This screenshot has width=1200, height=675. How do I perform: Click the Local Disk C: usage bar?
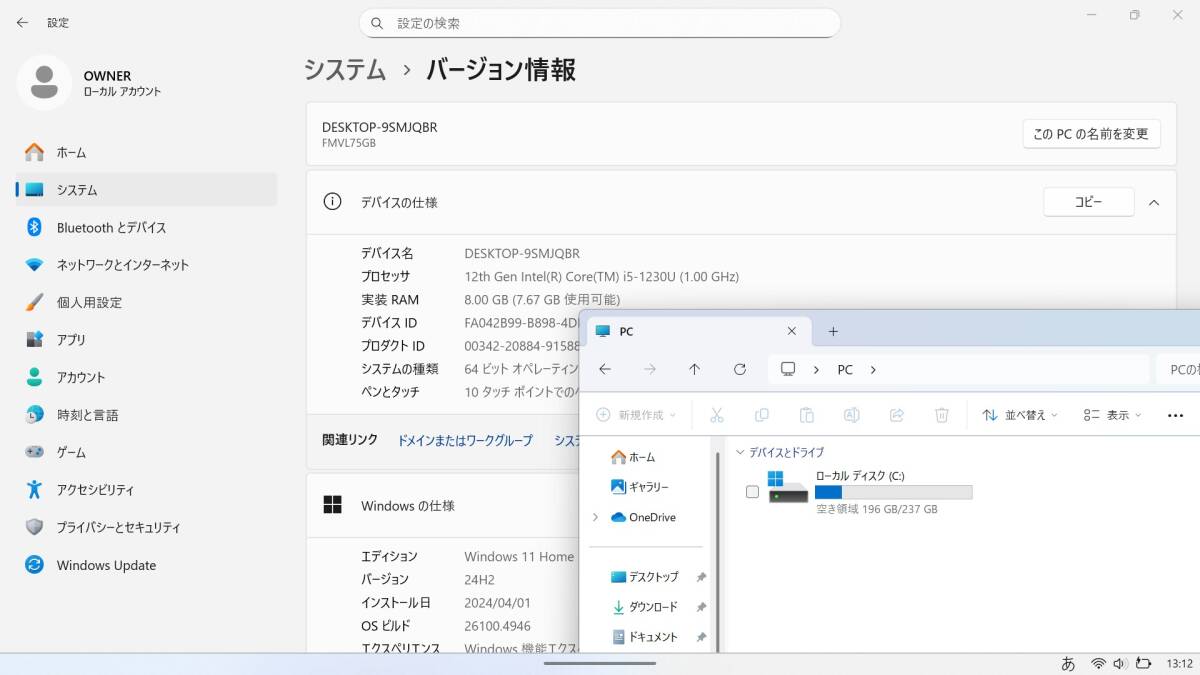[x=893, y=492]
